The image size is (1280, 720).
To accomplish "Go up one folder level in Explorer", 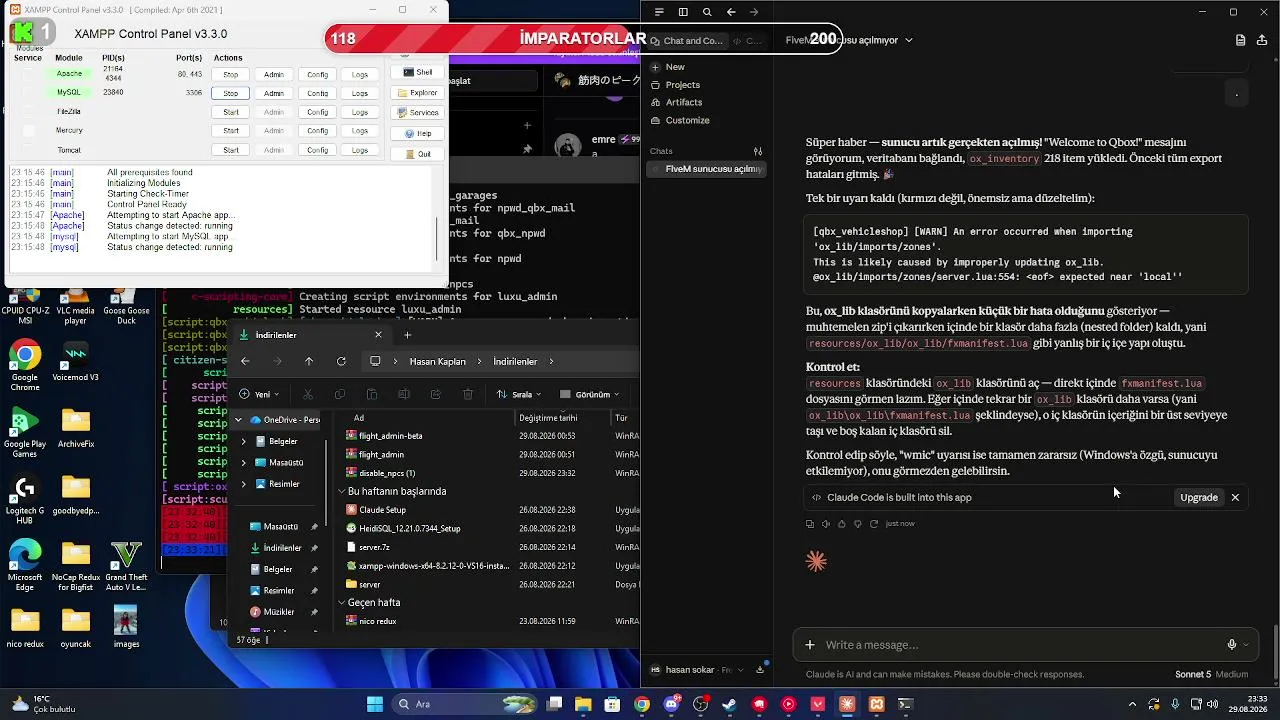I will (309, 361).
